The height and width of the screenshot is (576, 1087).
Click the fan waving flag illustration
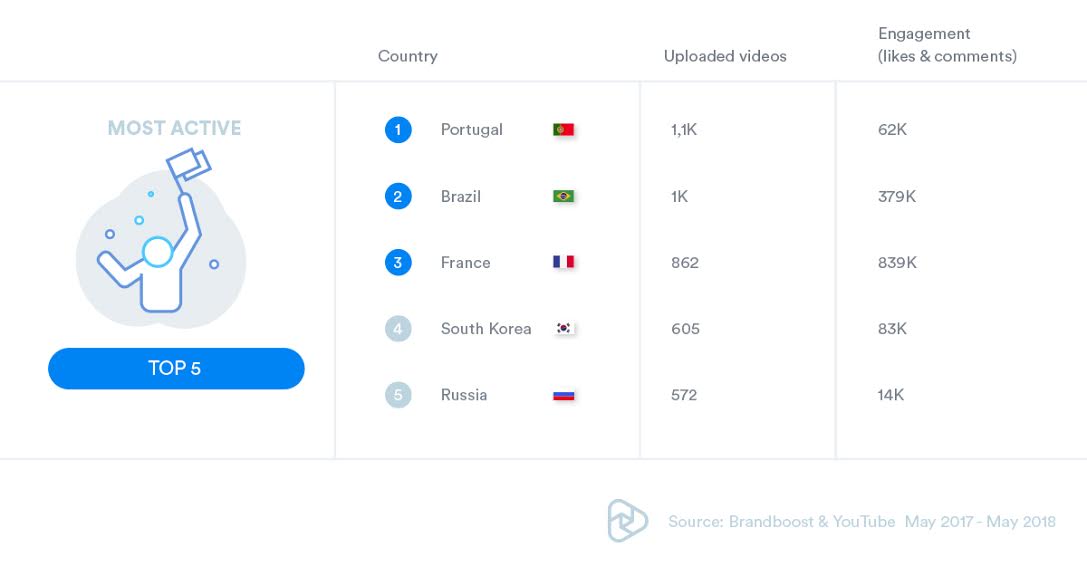[160, 236]
